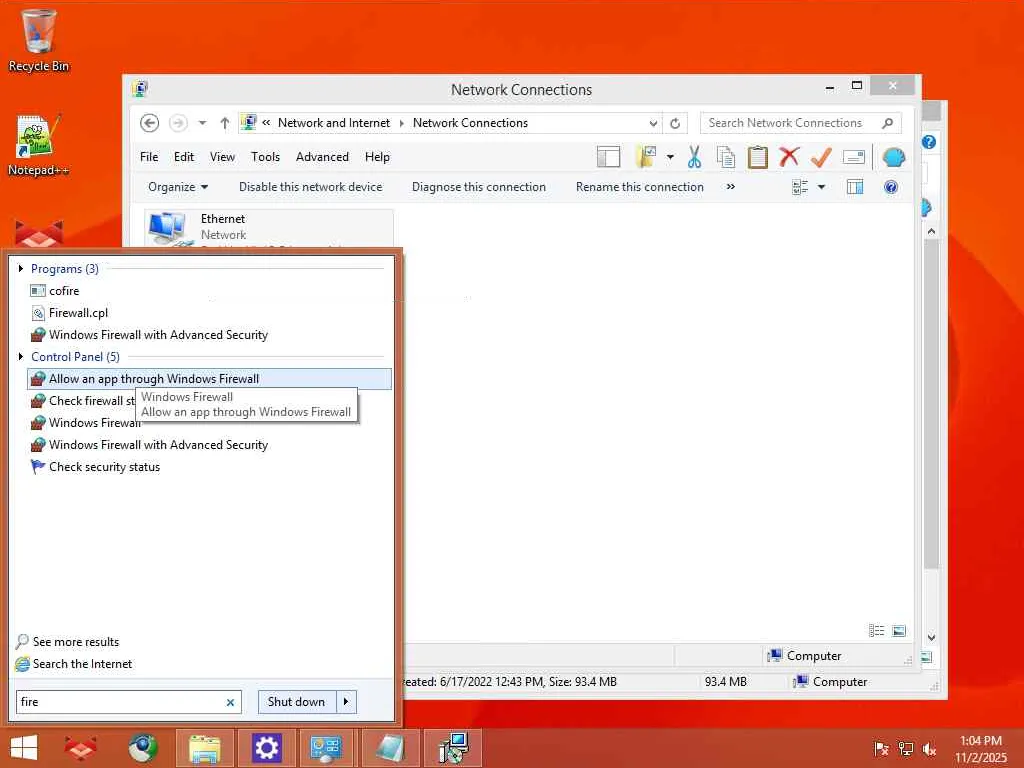The image size is (1024, 768).
Task: Switch to large icons view at bottom right
Action: pos(899,631)
